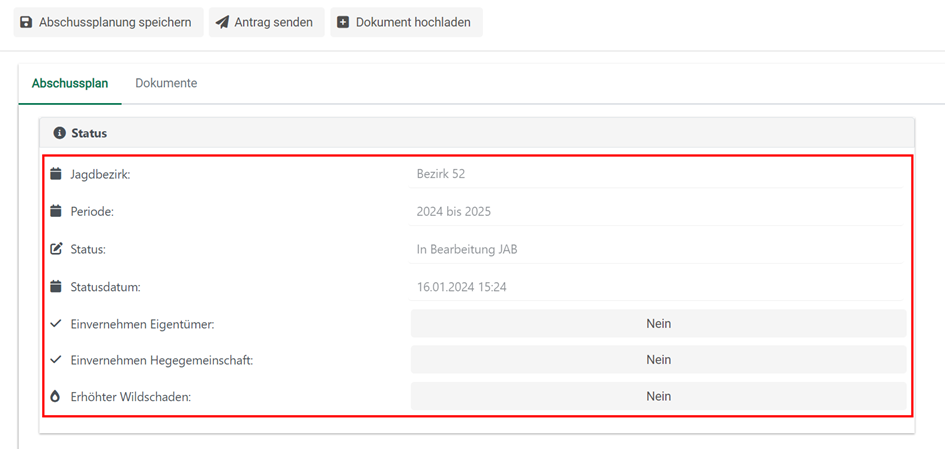Click the edit pencil icon beside Status
945x449 pixels.
(56, 249)
